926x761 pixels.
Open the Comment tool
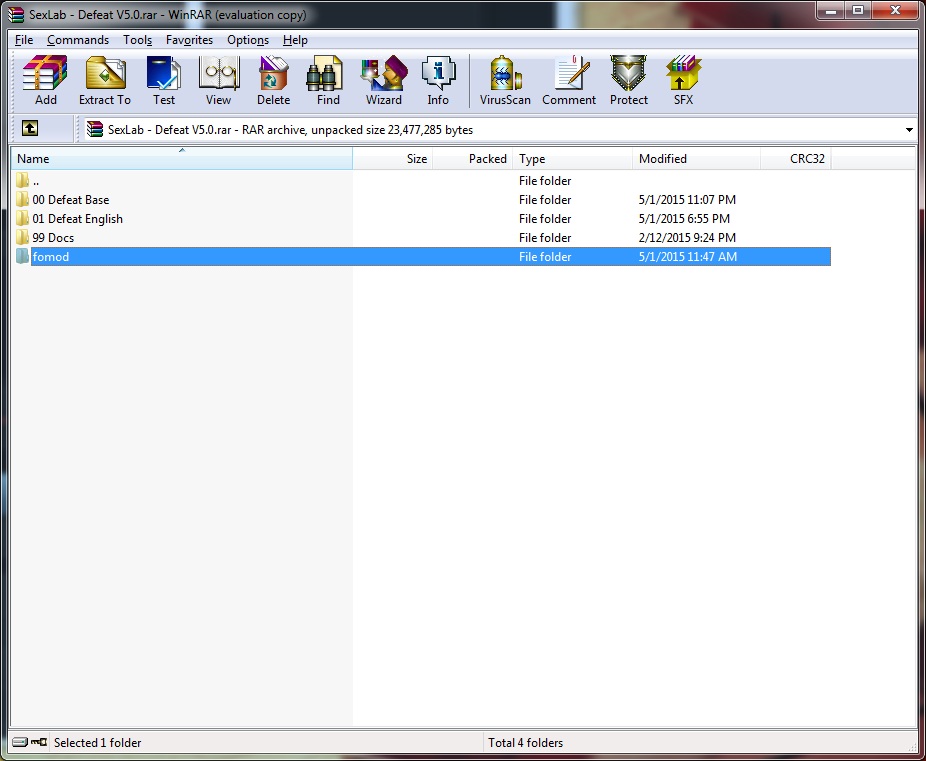tap(569, 80)
